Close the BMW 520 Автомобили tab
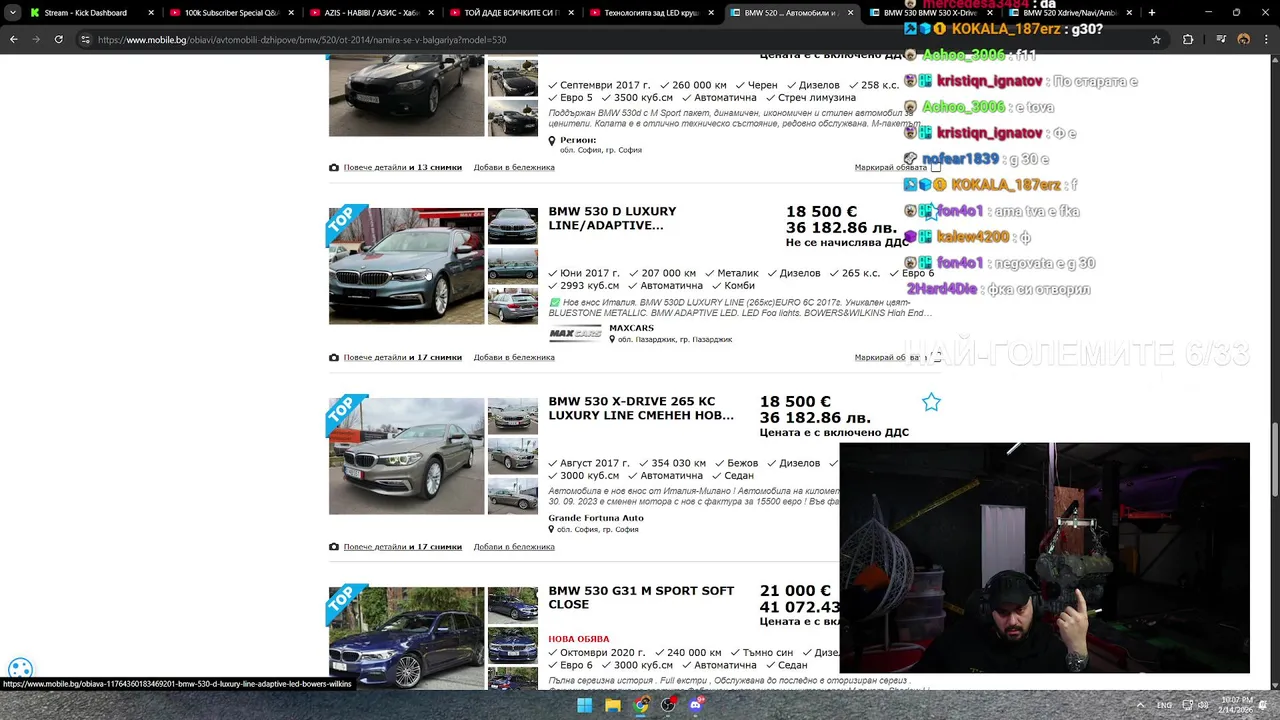 851,12
